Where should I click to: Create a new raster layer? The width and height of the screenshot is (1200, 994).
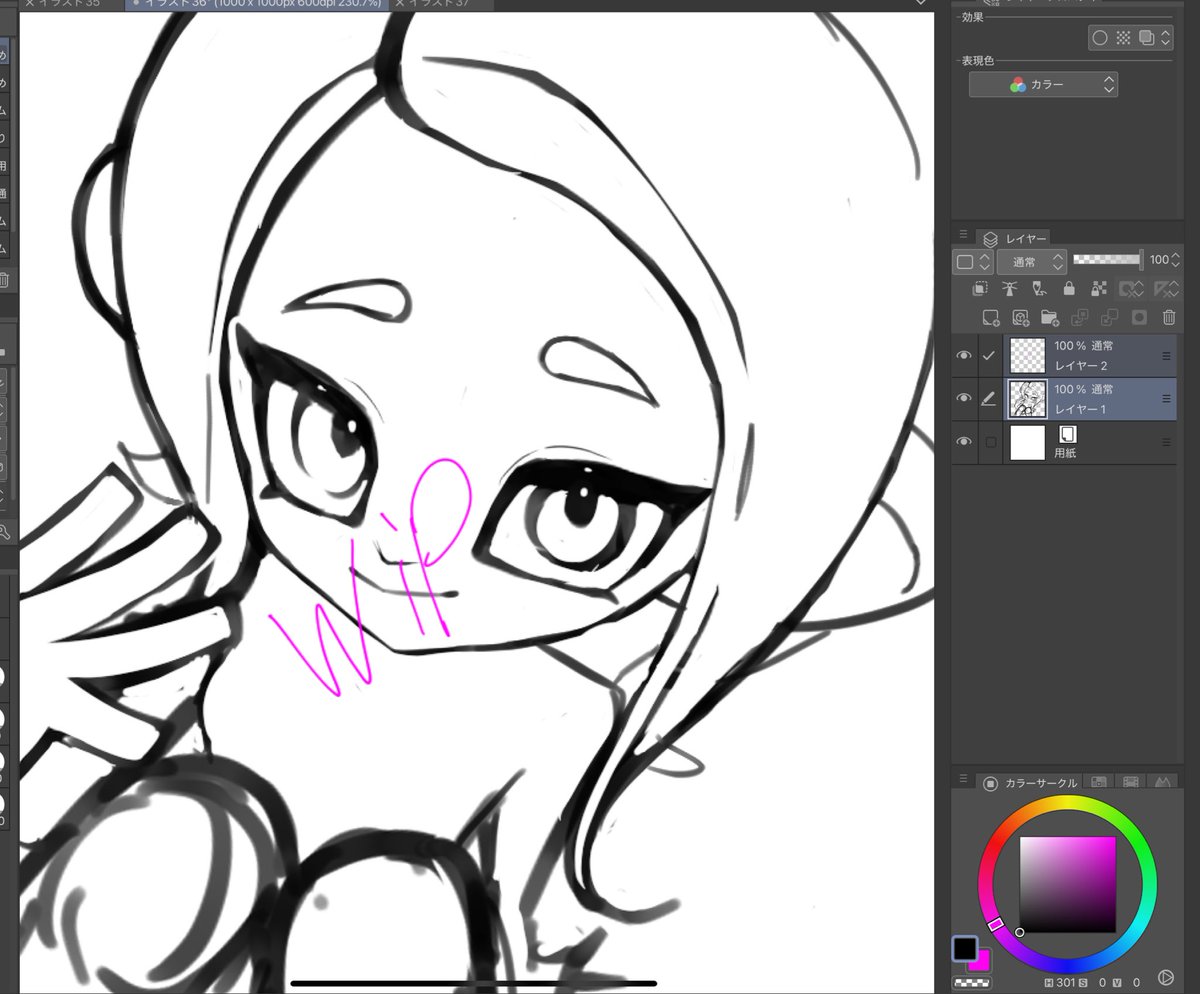(990, 318)
